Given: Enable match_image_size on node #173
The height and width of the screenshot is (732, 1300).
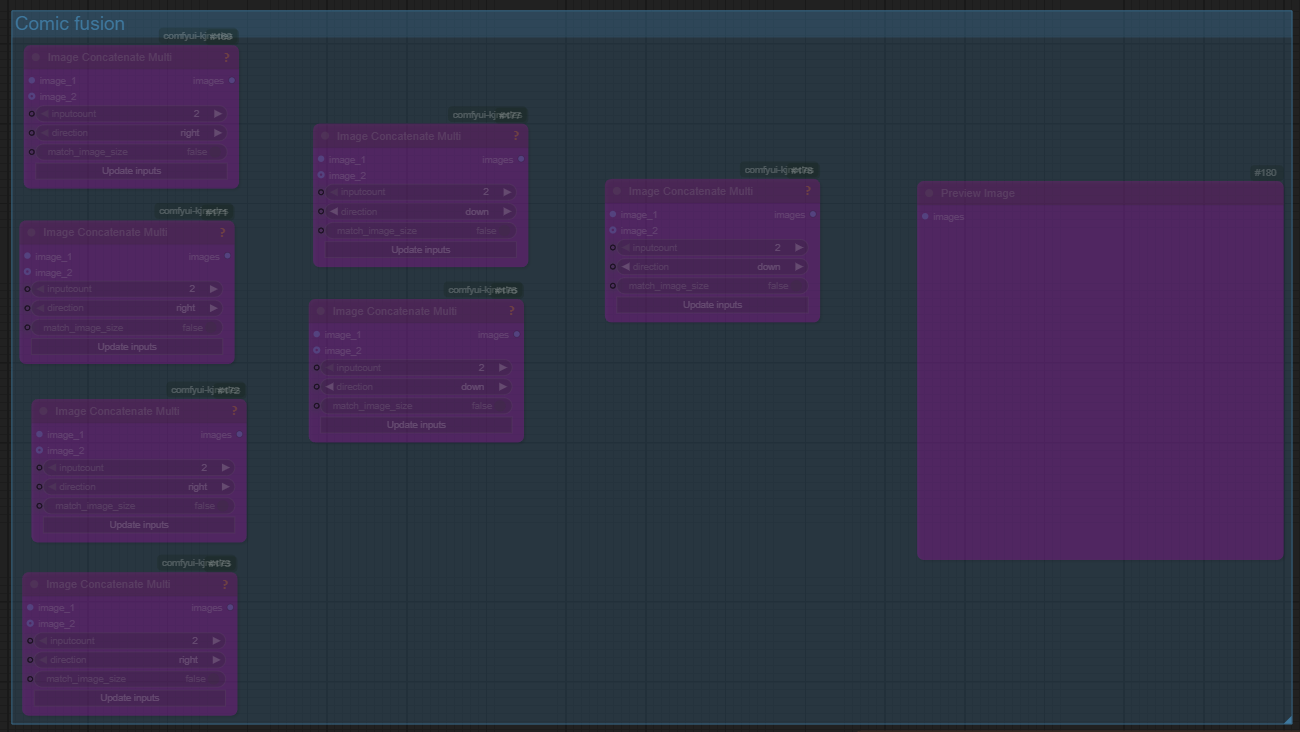Looking at the screenshot, I should coord(129,679).
